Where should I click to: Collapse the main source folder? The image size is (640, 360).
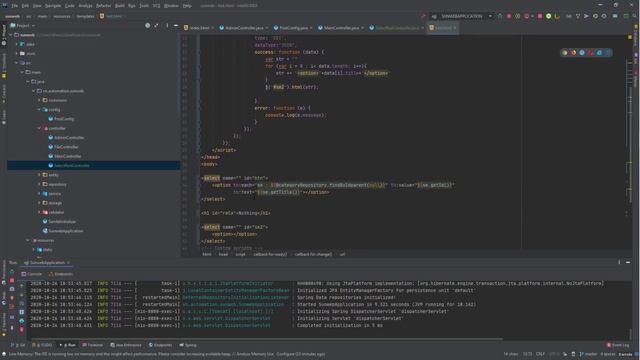pos(22,72)
